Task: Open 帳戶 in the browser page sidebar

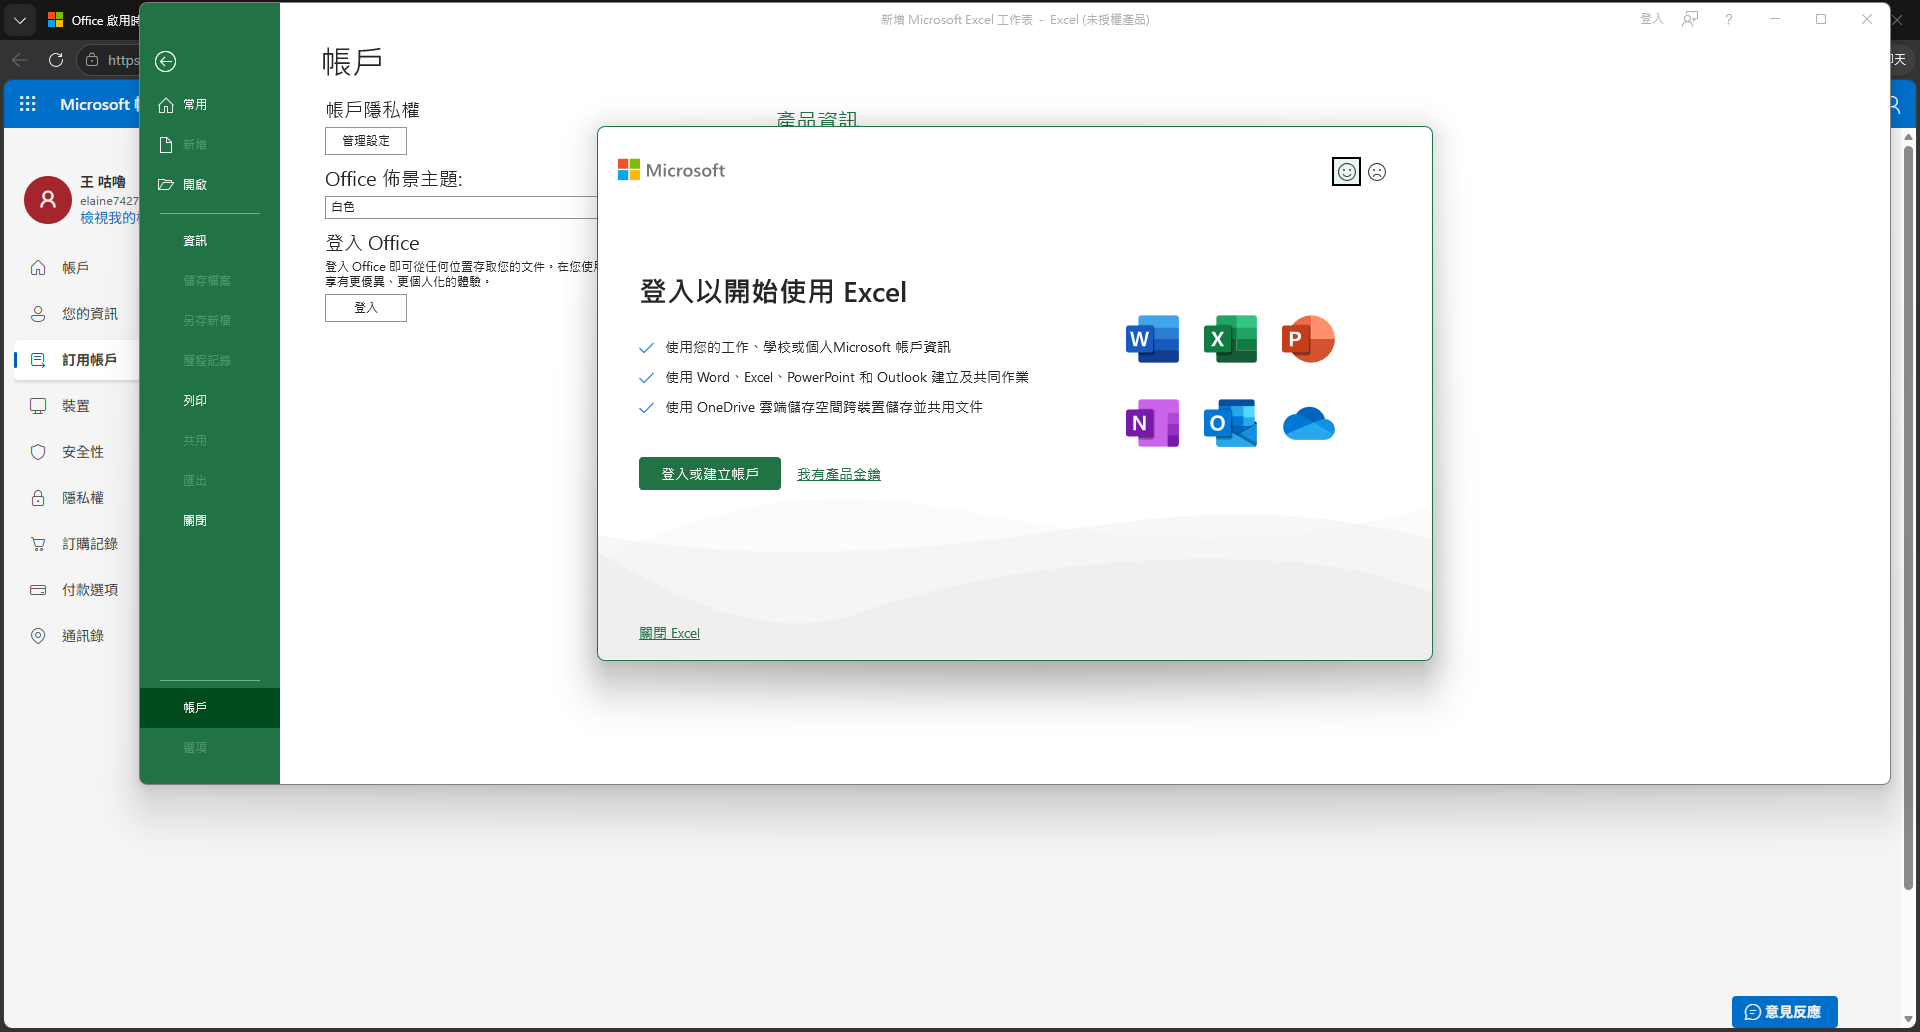Action: [x=75, y=268]
